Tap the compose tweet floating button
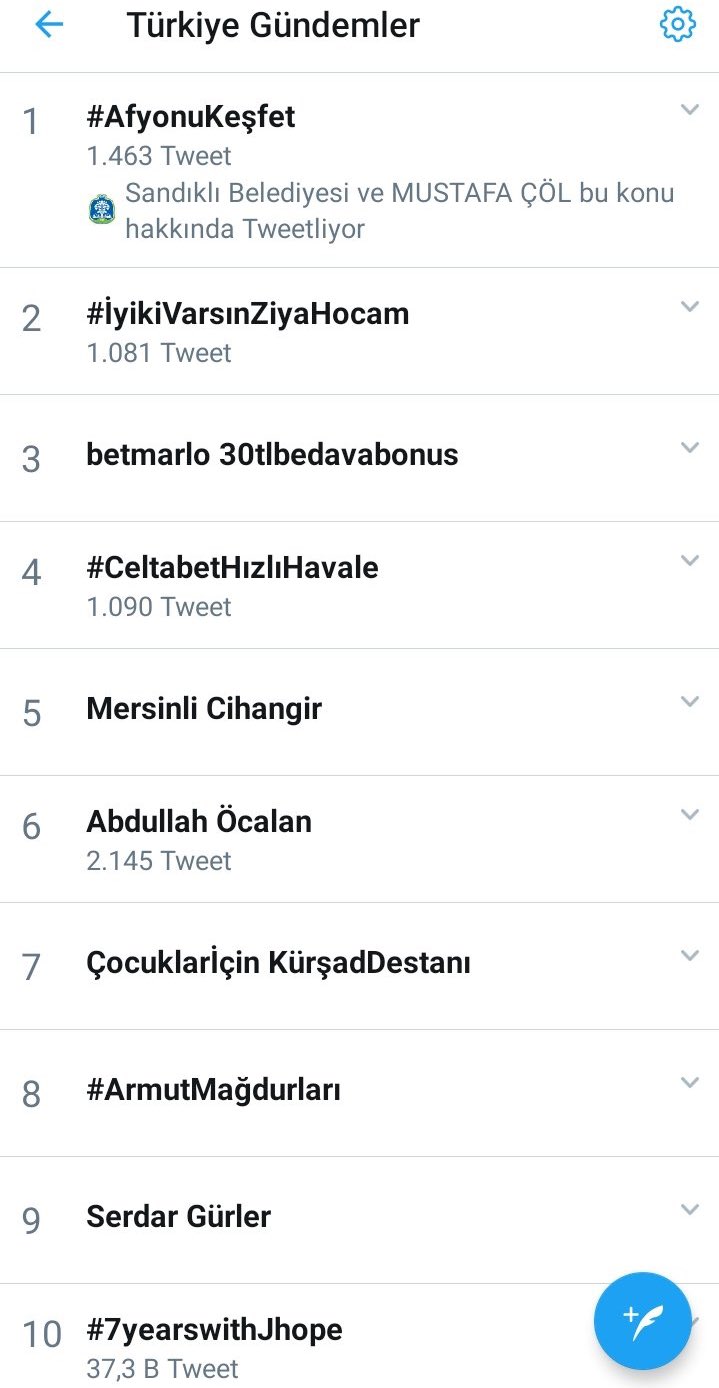This screenshot has width=719, height=1388. 642,1320
